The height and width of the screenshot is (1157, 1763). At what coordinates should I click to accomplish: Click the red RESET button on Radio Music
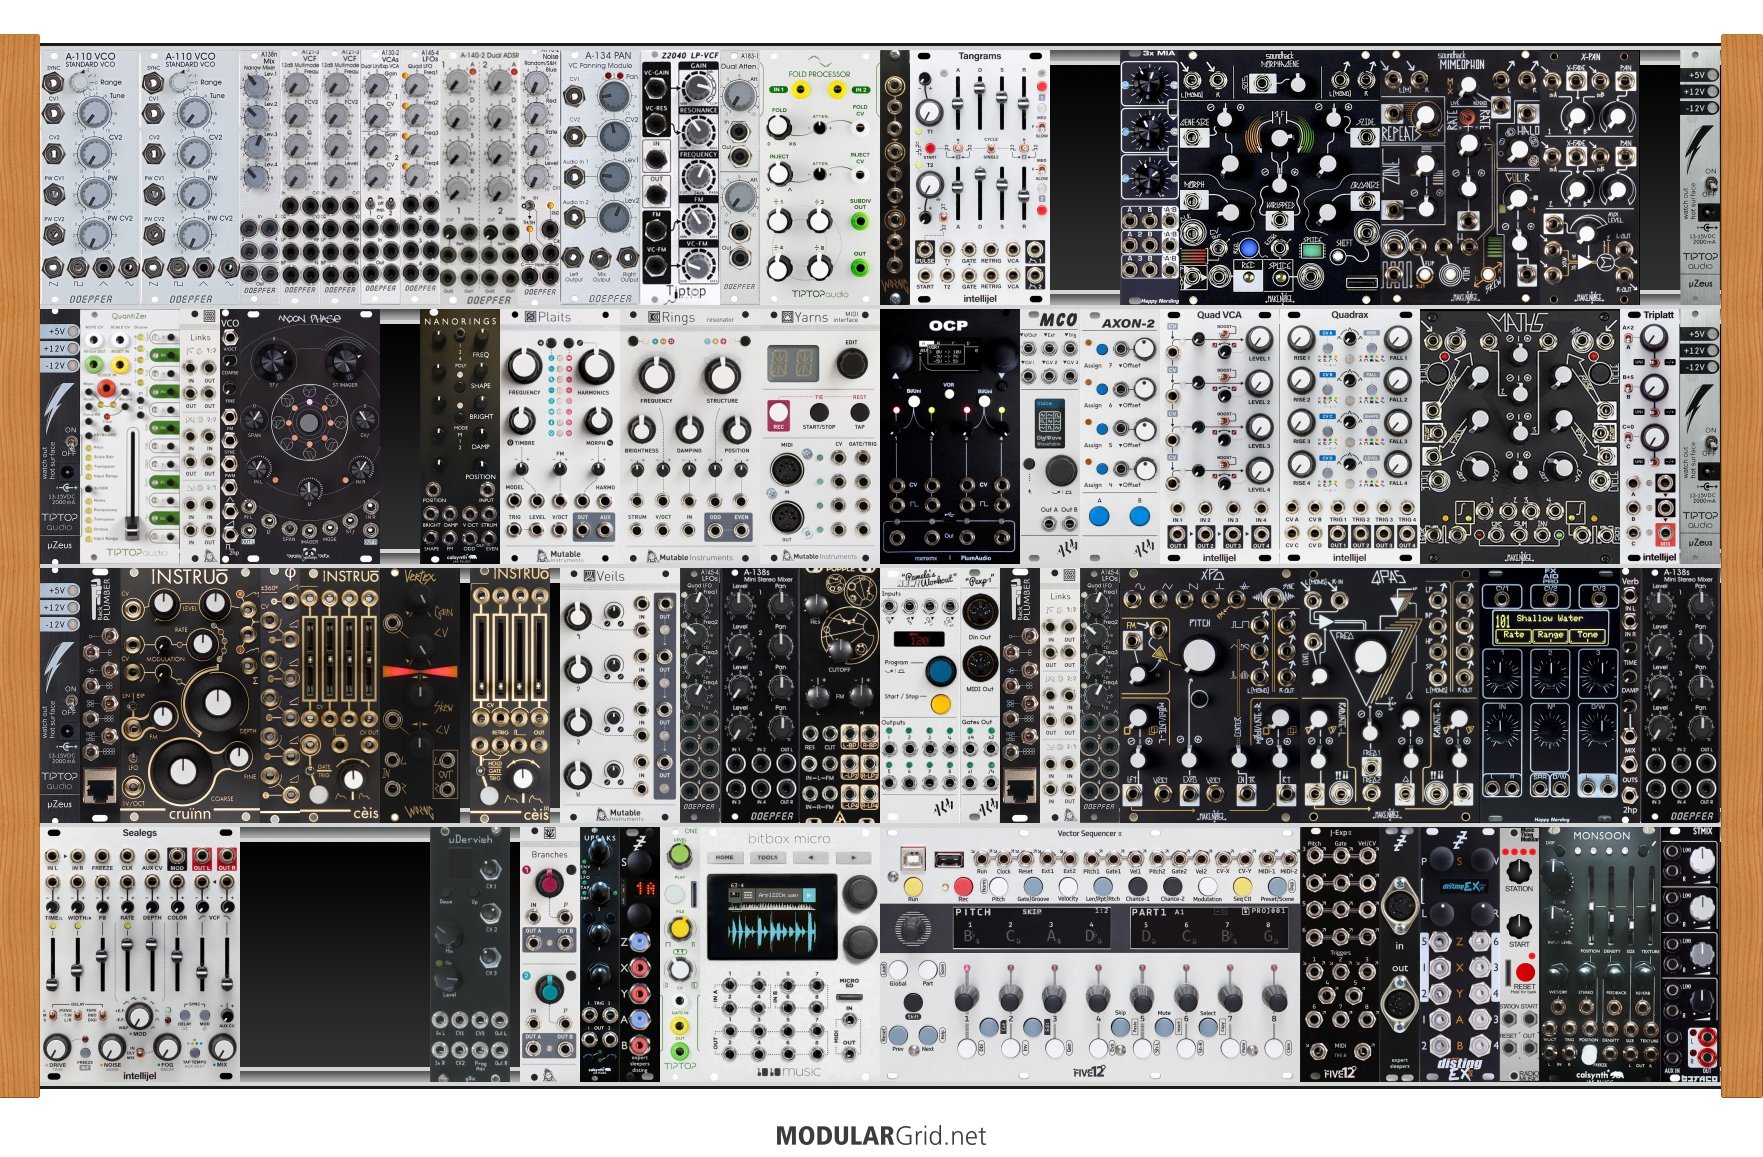pos(1525,972)
